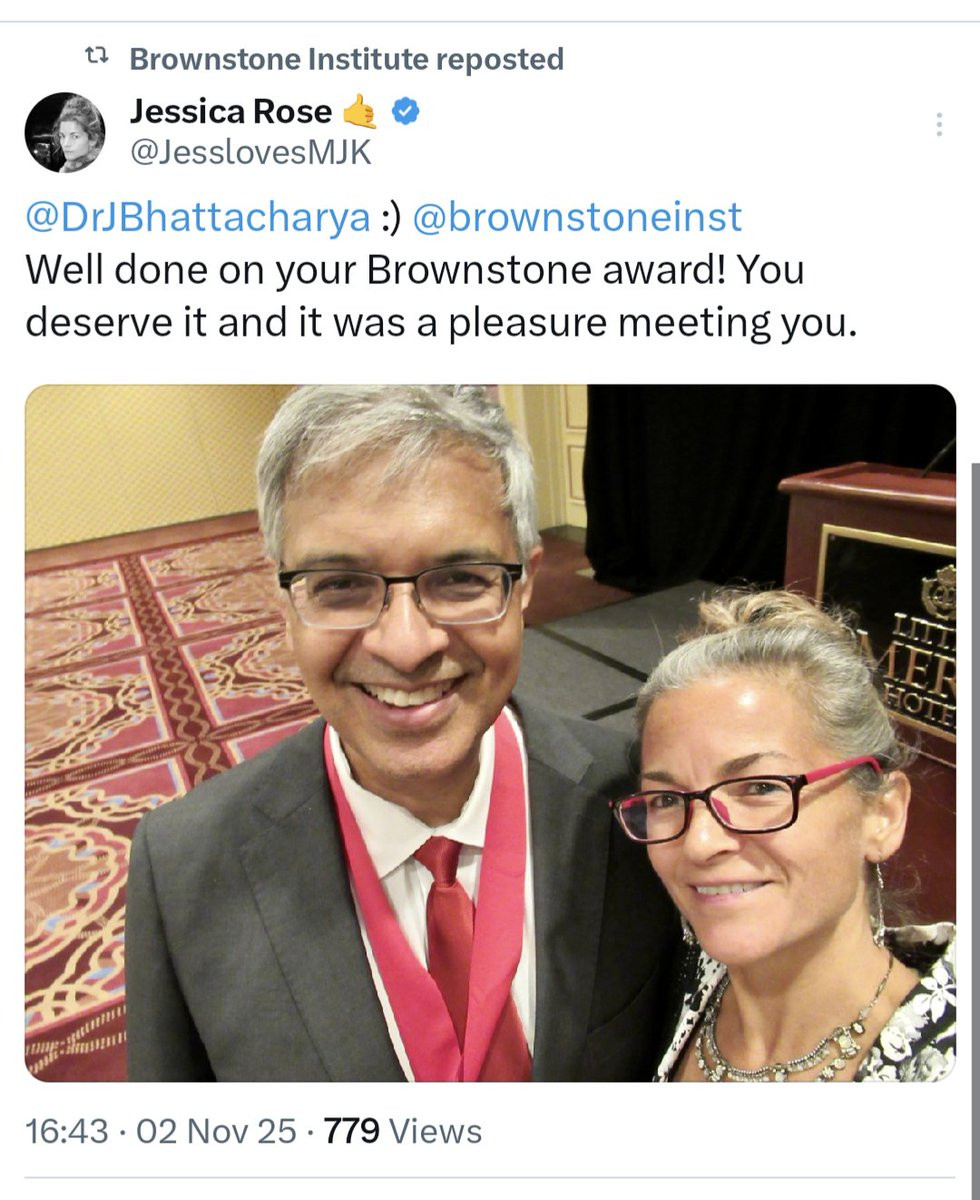Tap the woman's pink glasses in photo
Screen dimensions: 980x1200
745,802
